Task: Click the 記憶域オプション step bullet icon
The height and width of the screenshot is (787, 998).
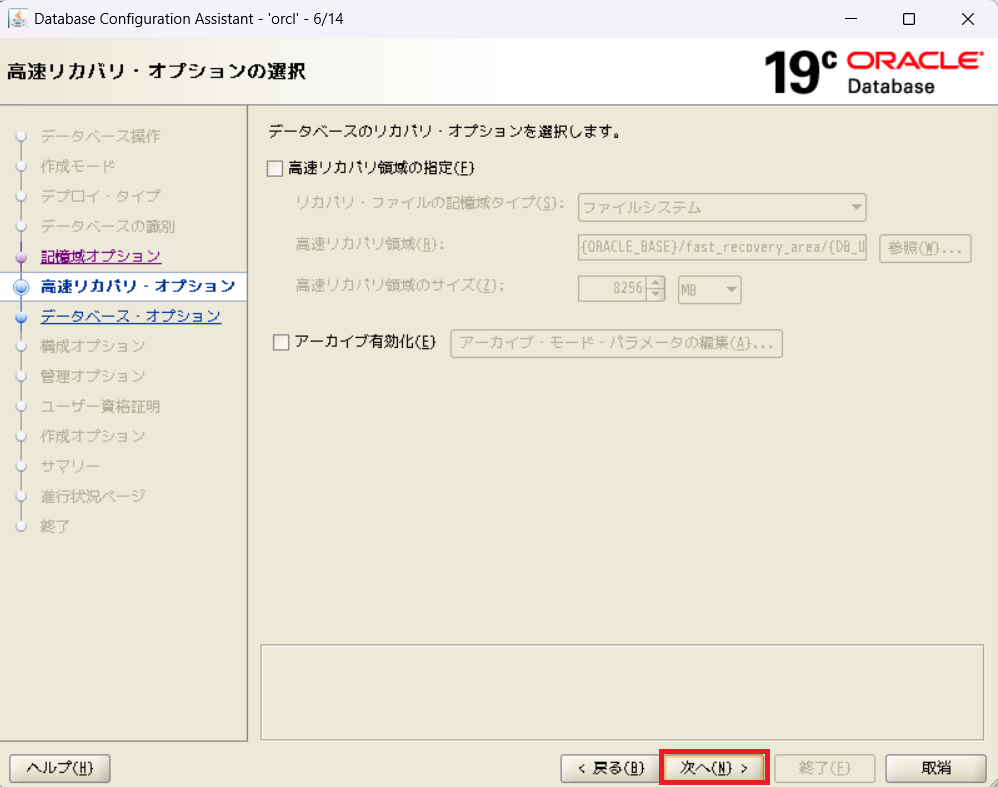Action: point(20,257)
